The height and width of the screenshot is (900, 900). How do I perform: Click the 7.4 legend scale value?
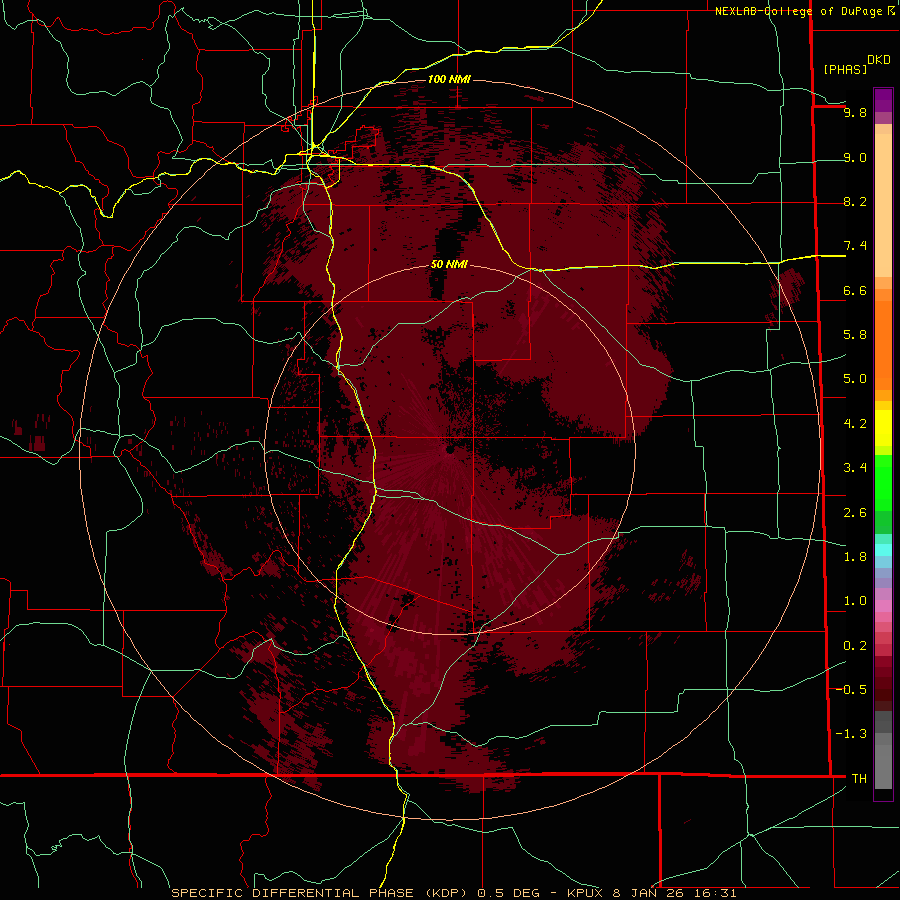(x=855, y=246)
